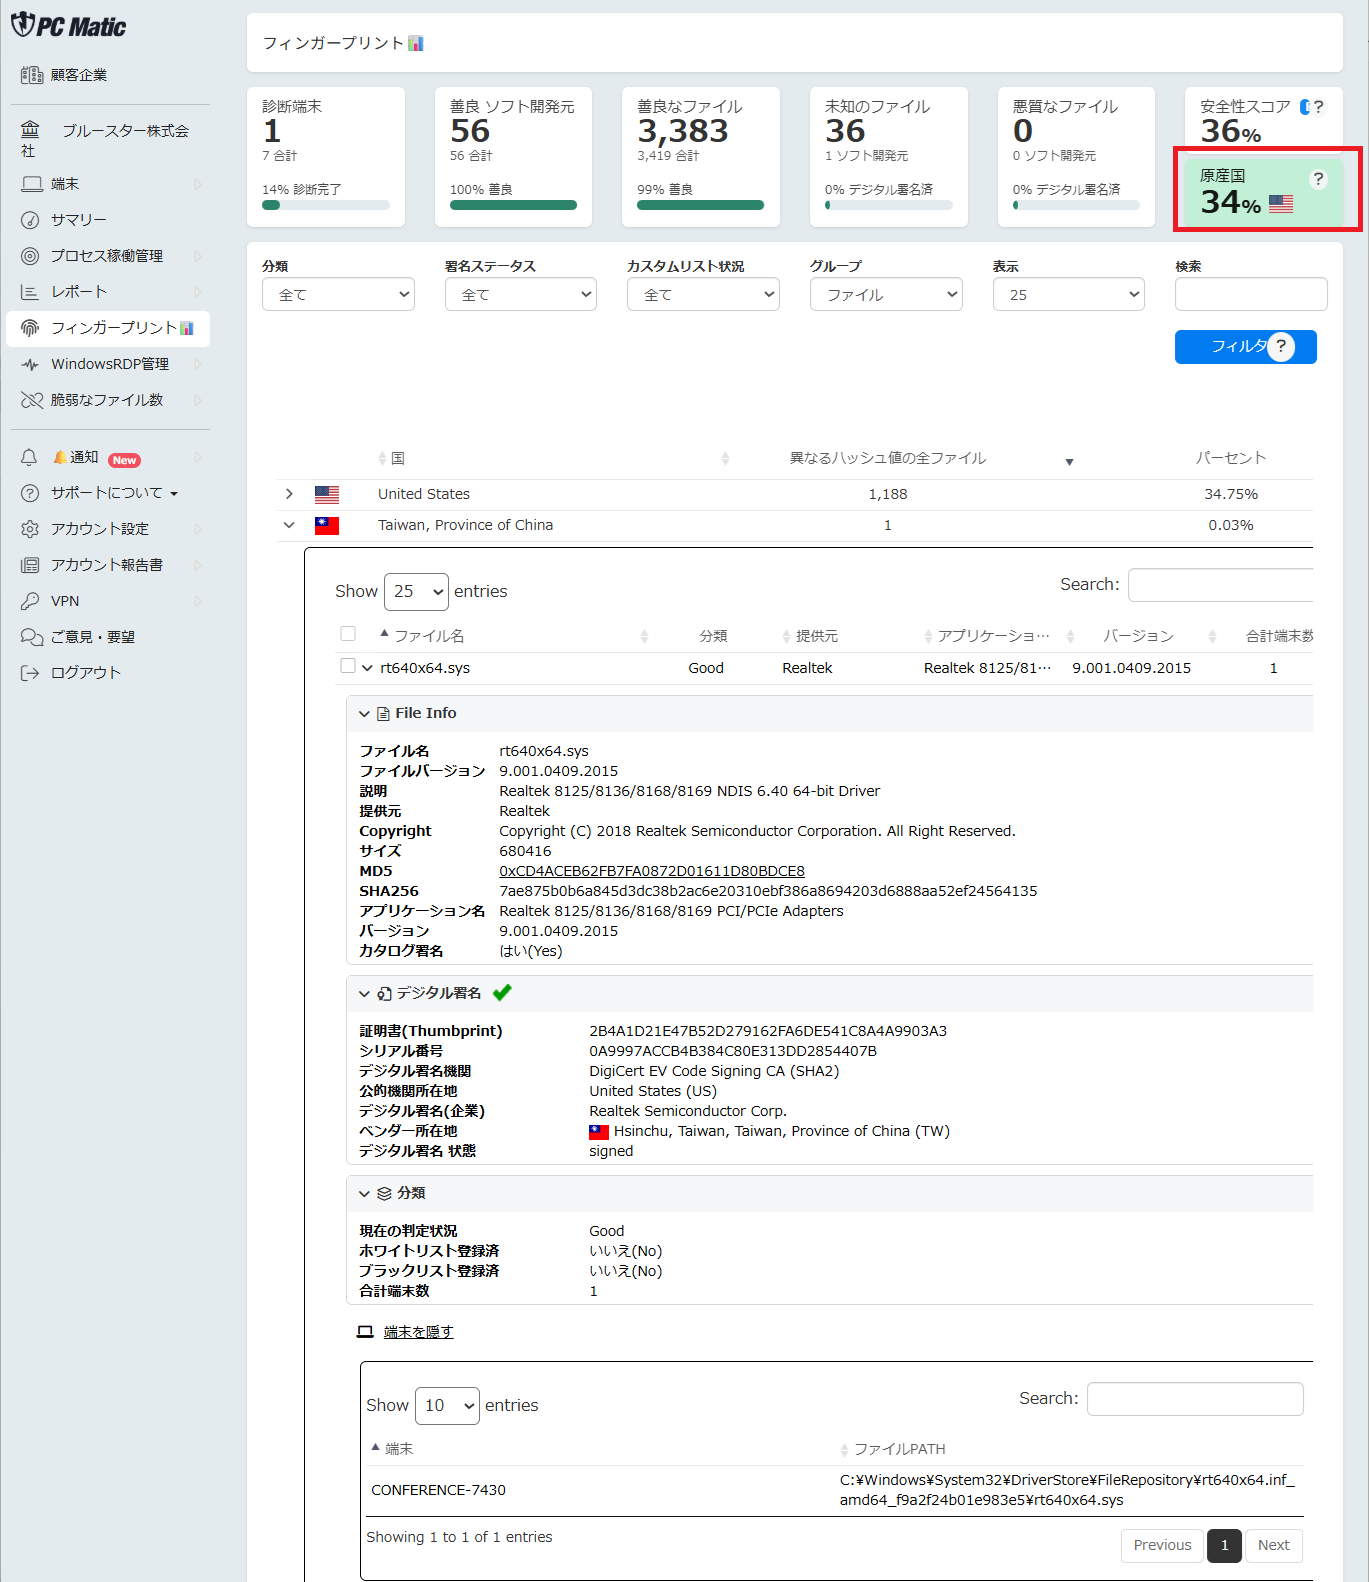Click the 未知のファイル progress bar
The height and width of the screenshot is (1582, 1369).
pos(888,205)
